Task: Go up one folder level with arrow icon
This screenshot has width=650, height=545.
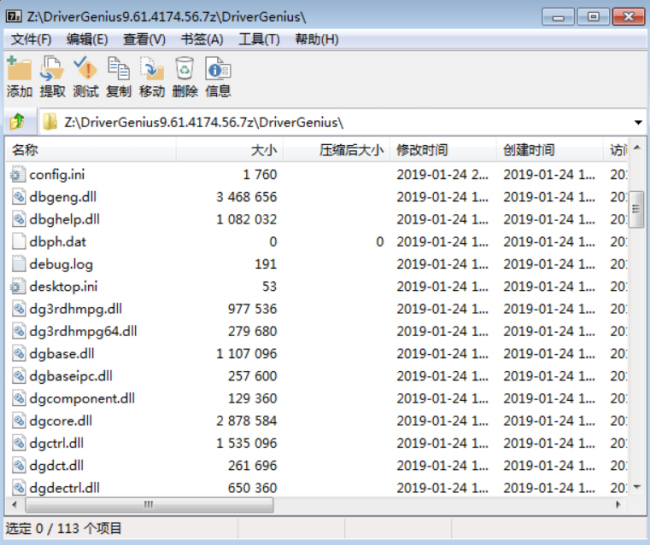Action: coord(17,122)
